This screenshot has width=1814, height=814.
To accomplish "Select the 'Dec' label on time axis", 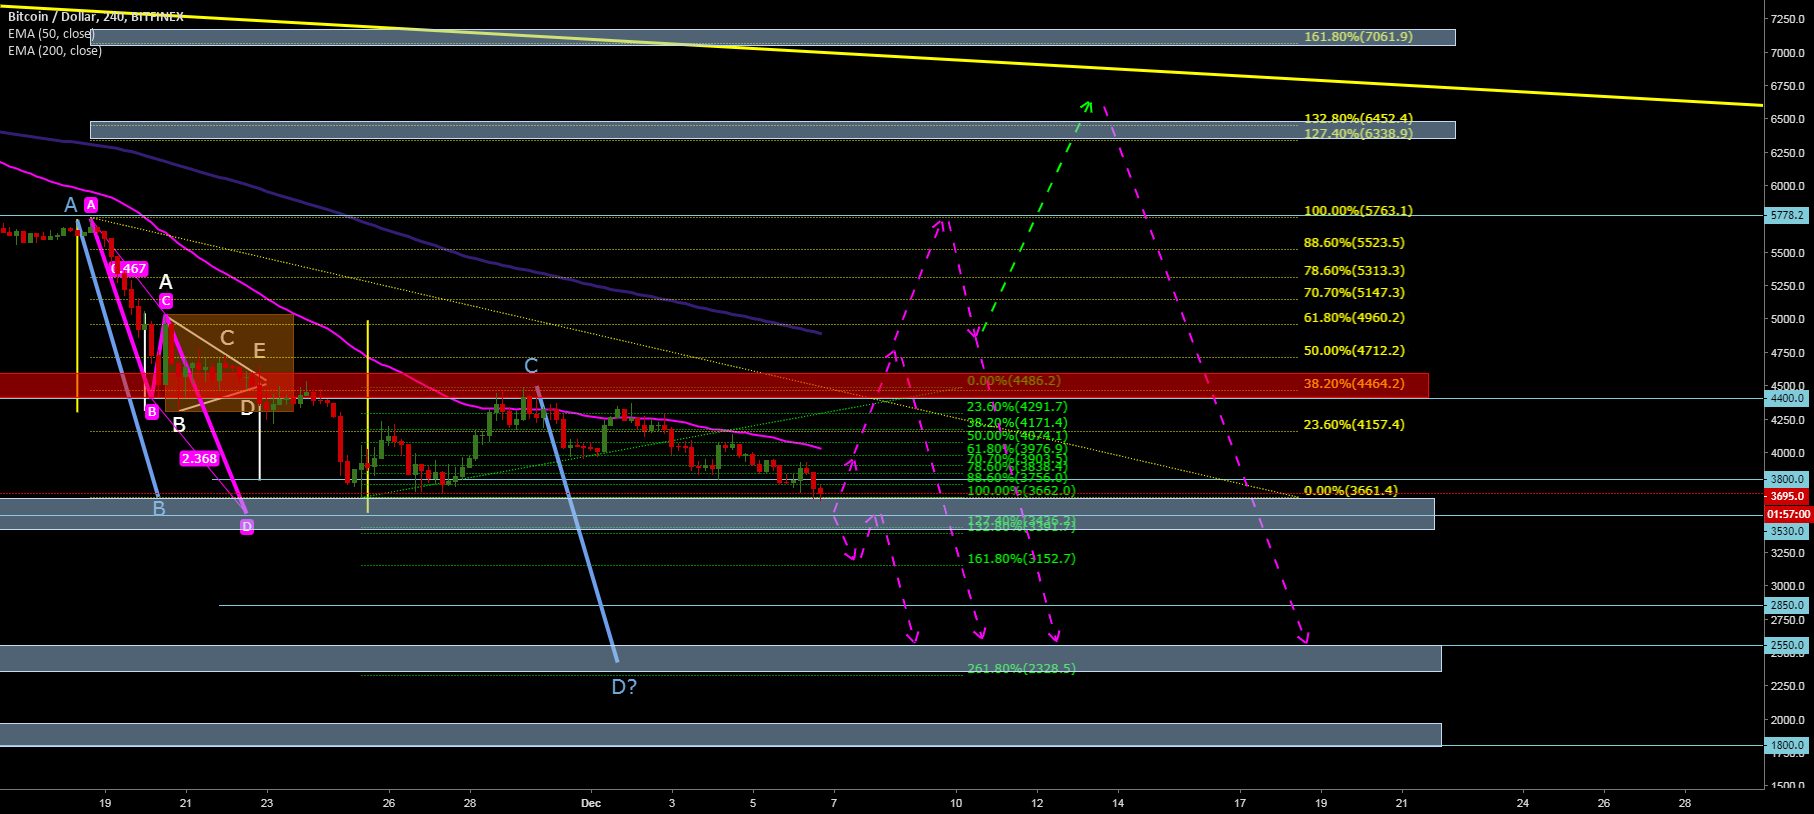I will point(591,802).
